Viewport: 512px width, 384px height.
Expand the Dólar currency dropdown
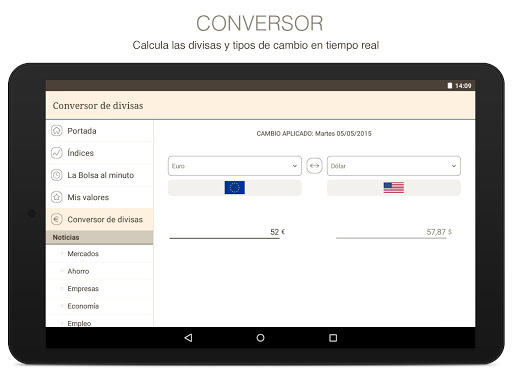tap(394, 166)
